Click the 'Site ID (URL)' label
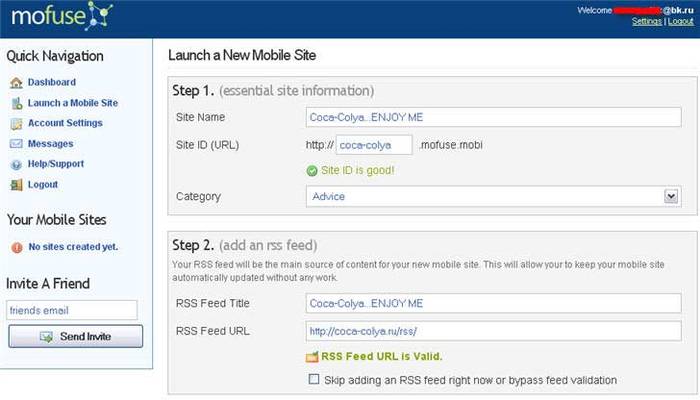 pyautogui.click(x=208, y=145)
